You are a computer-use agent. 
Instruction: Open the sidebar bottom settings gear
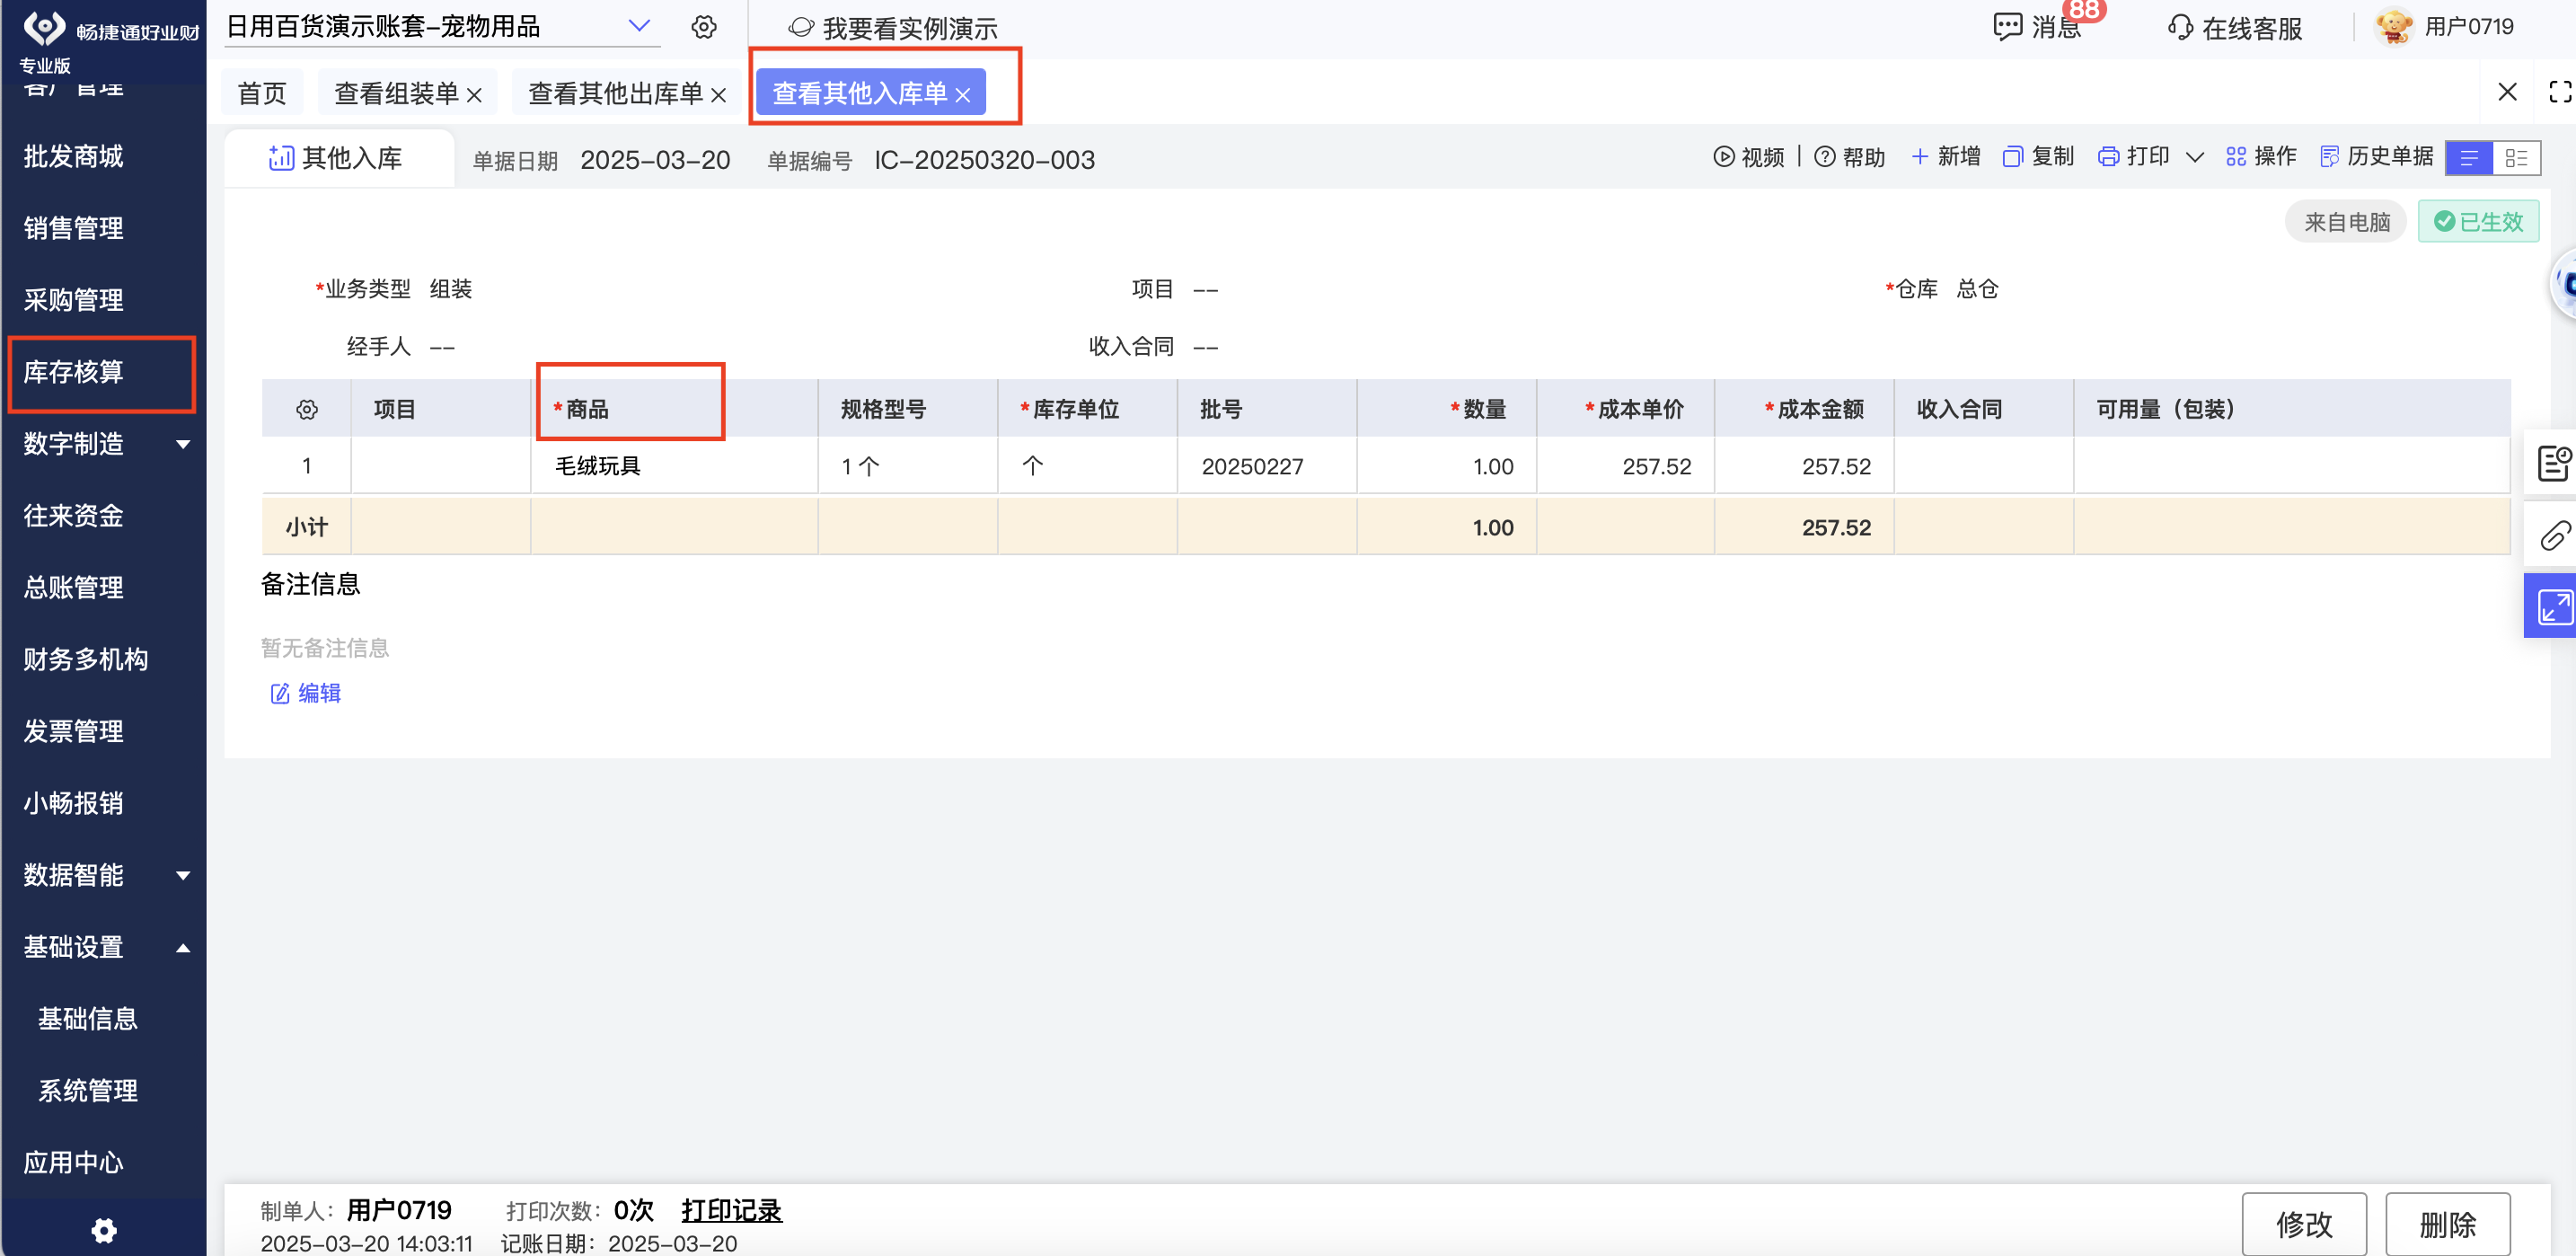click(x=104, y=1230)
